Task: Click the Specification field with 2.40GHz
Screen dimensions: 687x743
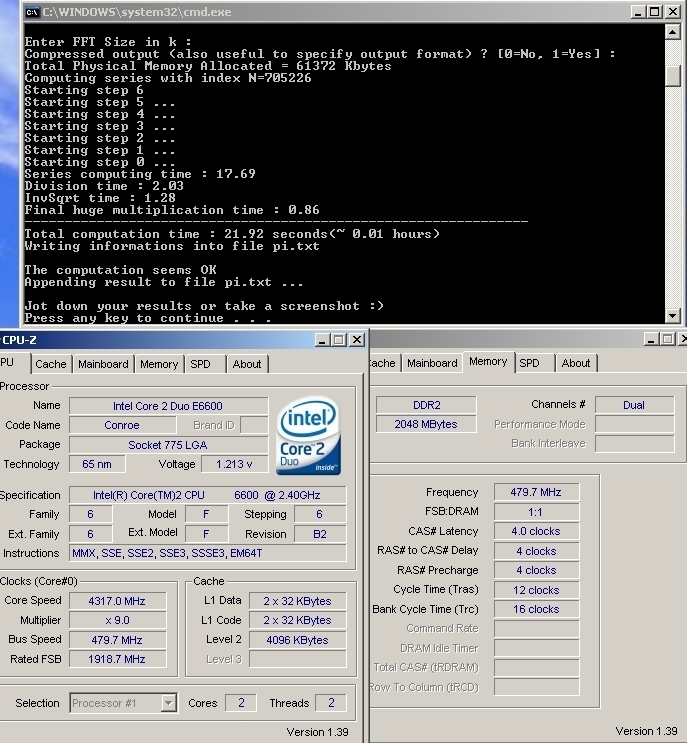Action: pyautogui.click(x=208, y=495)
